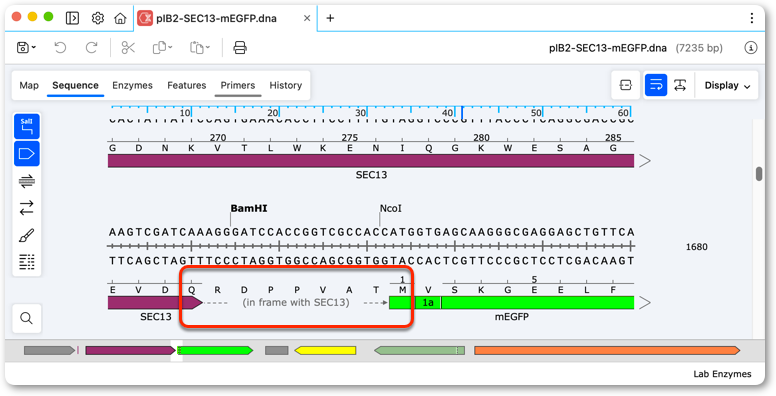The height and width of the screenshot is (396, 776).
Task: Toggle wrapped line view button
Action: pyautogui.click(x=656, y=85)
